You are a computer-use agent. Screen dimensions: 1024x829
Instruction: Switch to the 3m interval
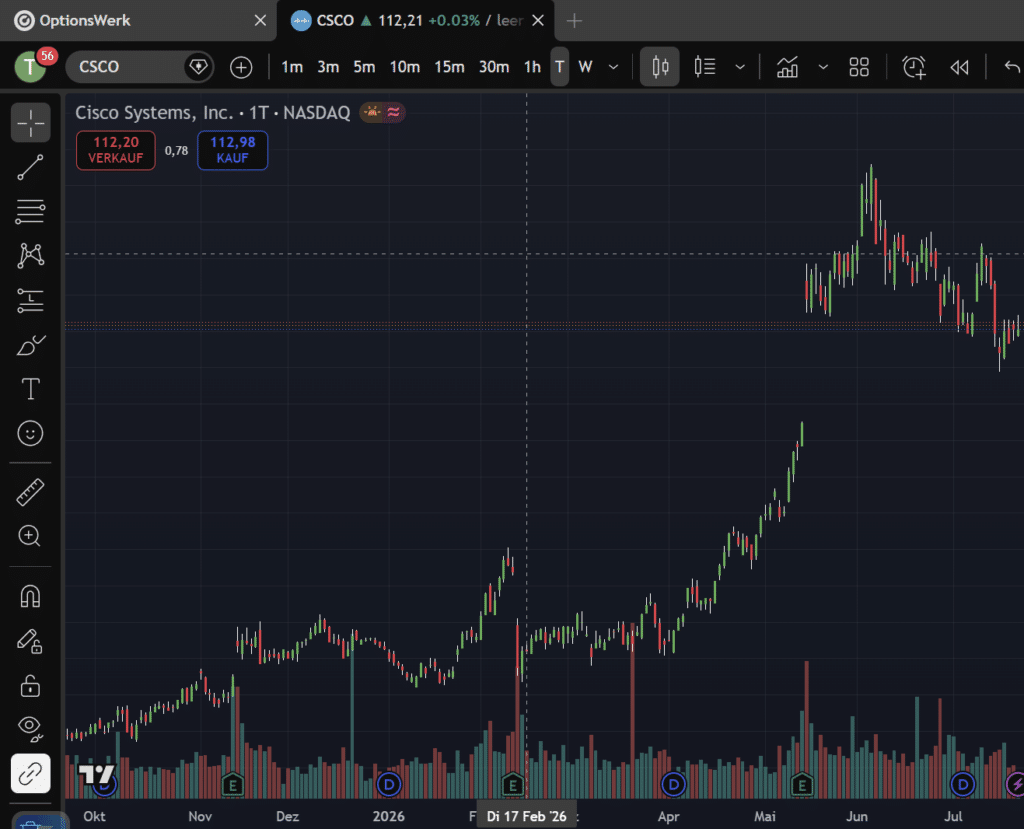(328, 67)
